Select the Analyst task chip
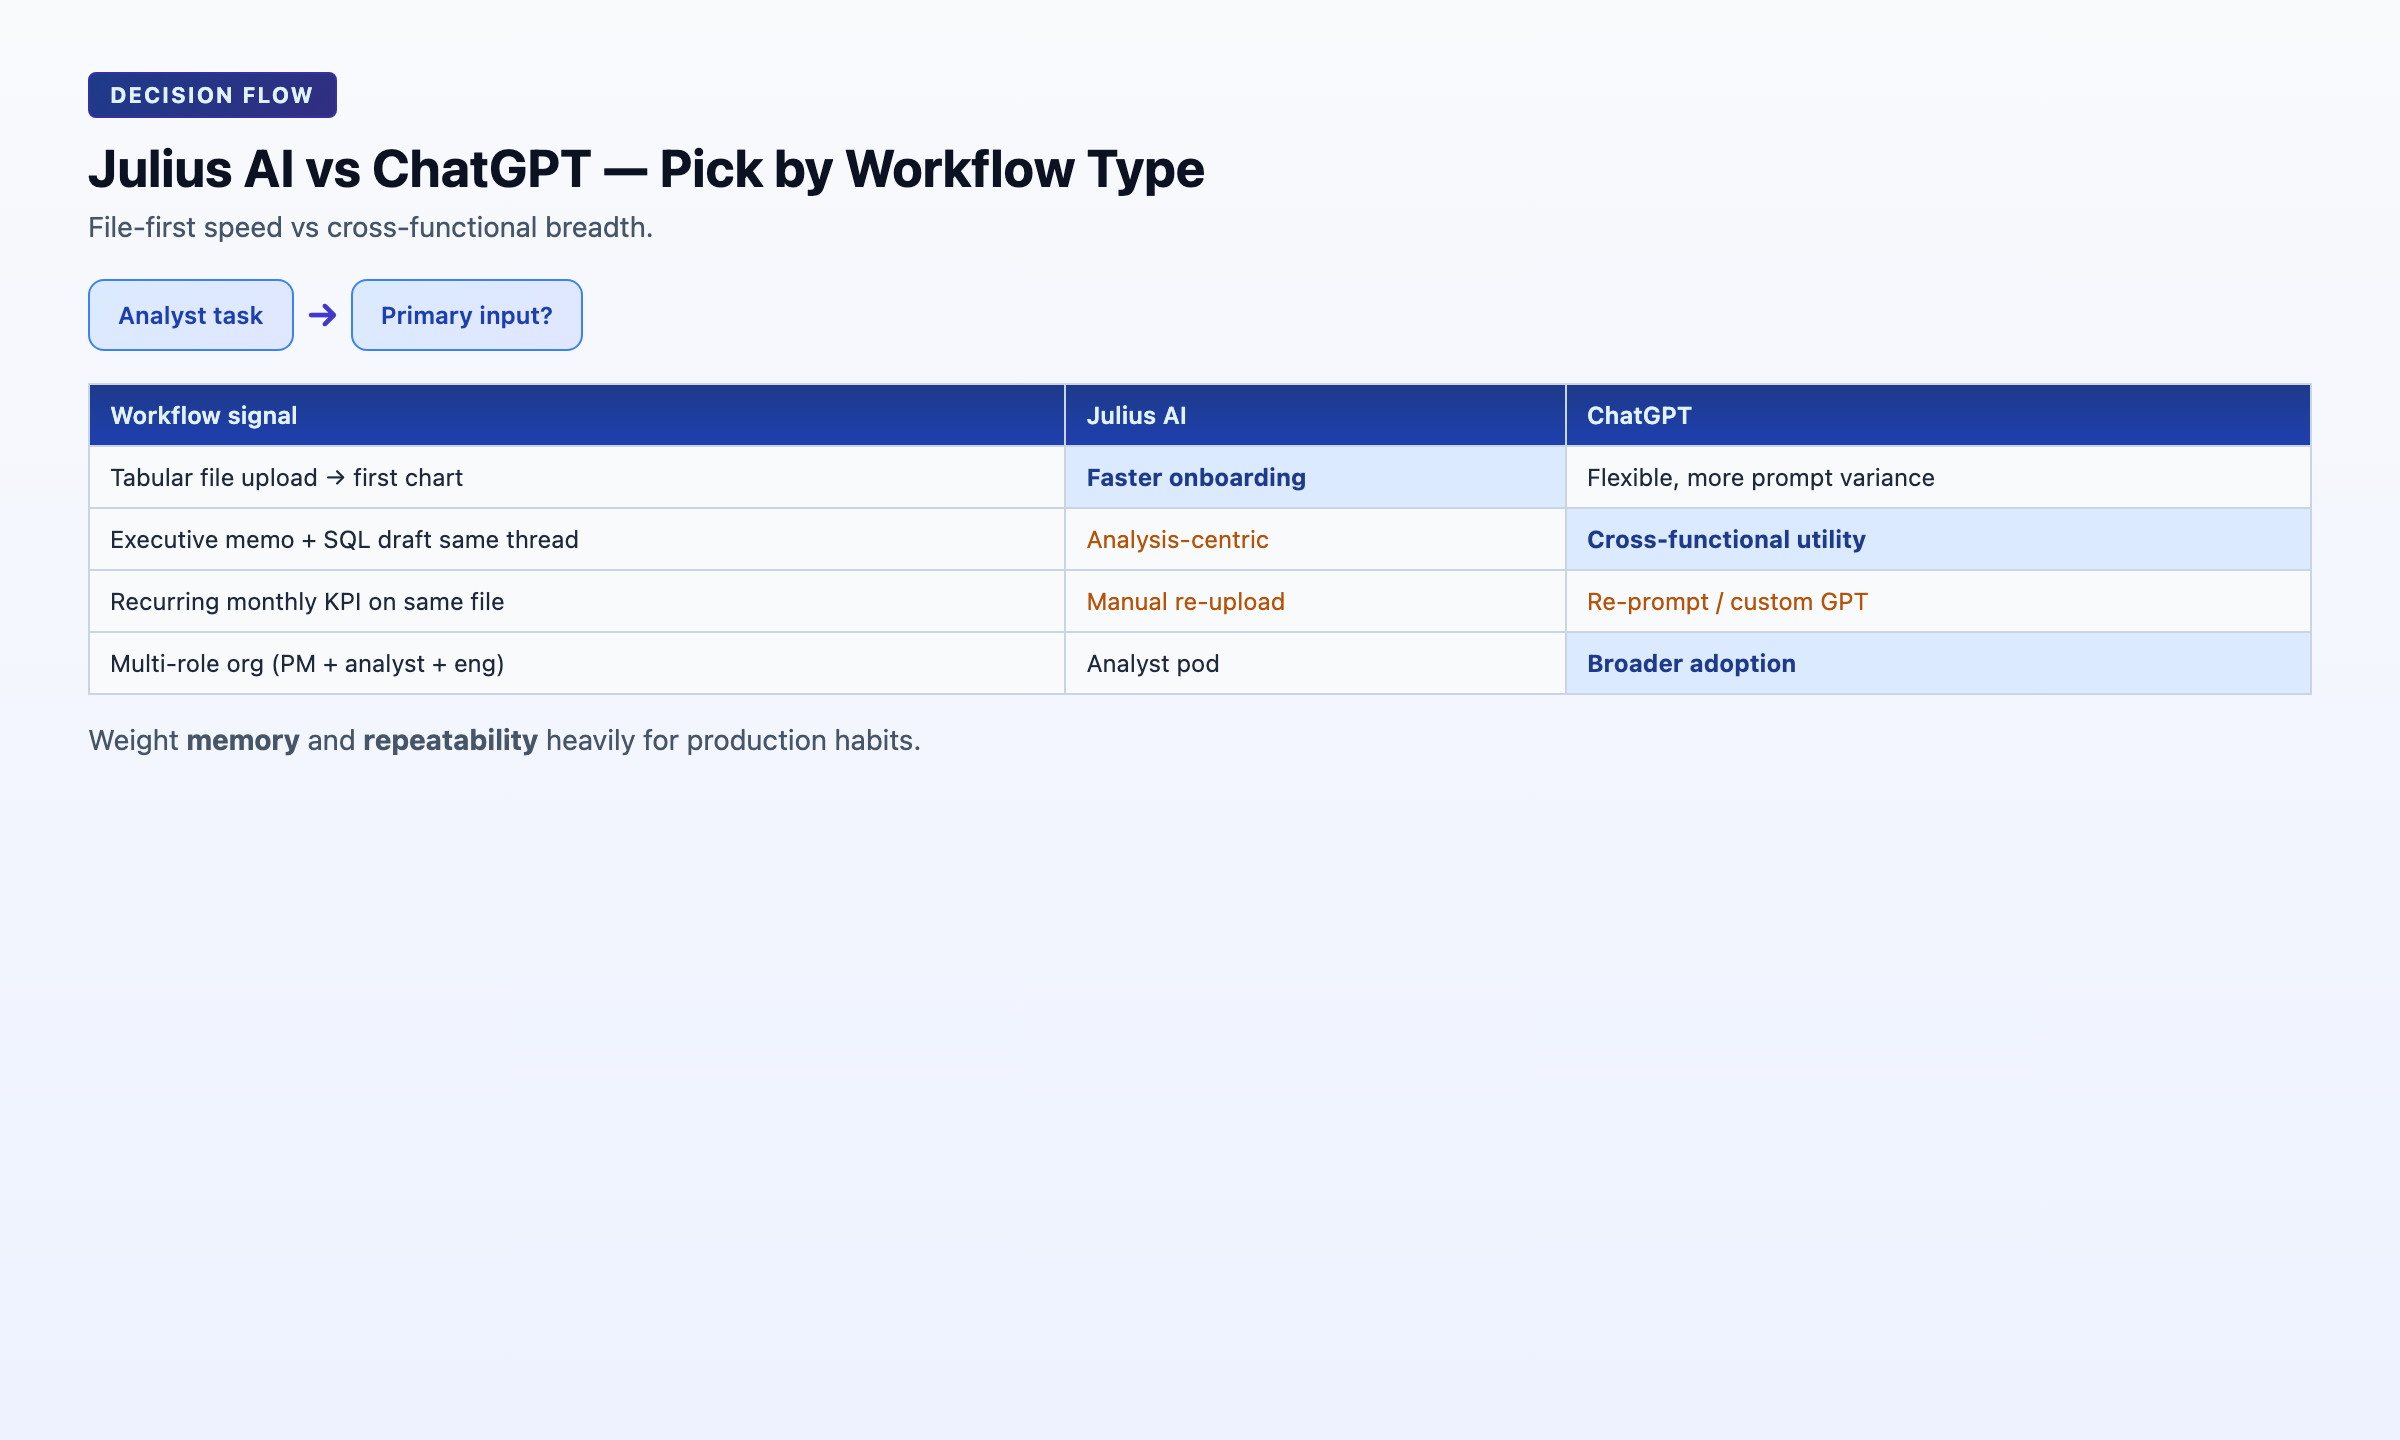Viewport: 2400px width, 1440px height. (191, 315)
